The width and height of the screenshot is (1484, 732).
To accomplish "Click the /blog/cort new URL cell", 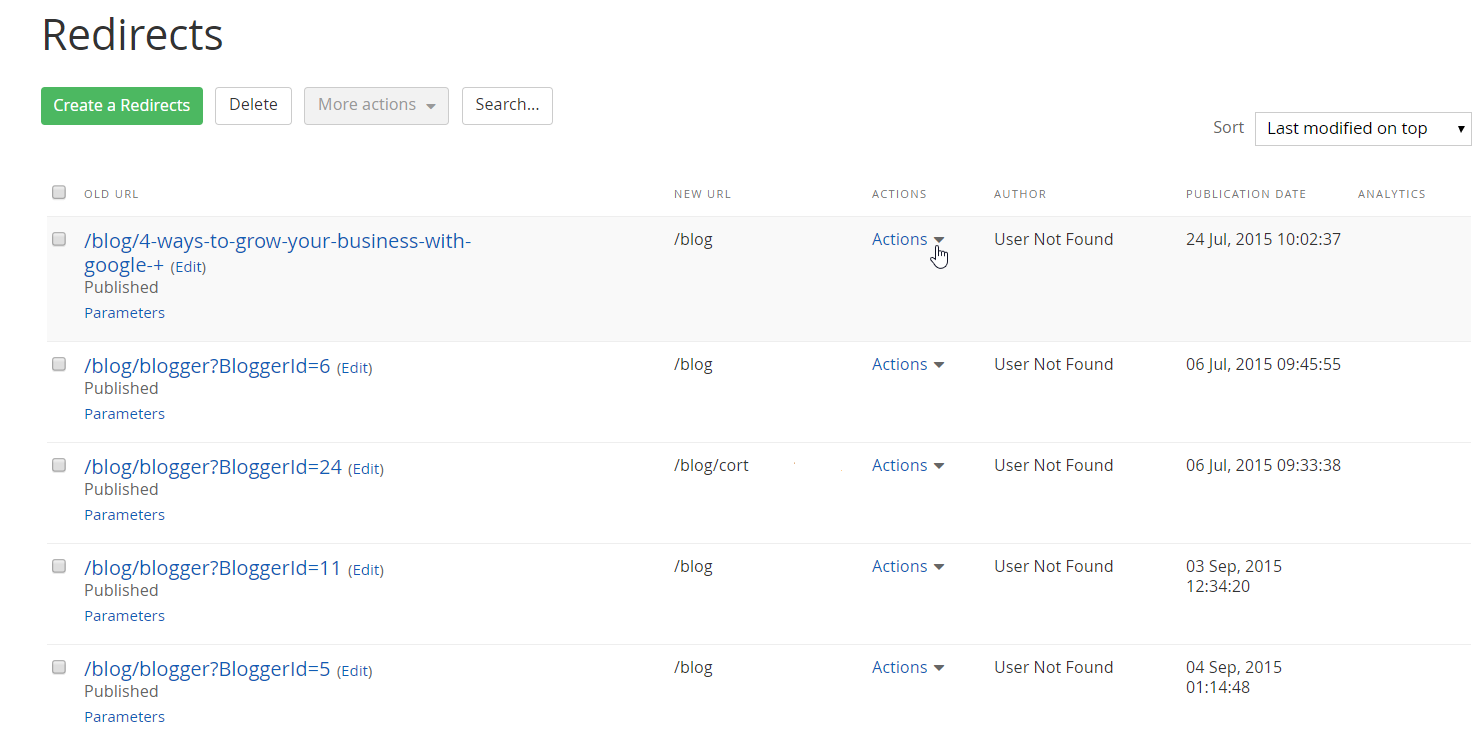I will pos(711,465).
